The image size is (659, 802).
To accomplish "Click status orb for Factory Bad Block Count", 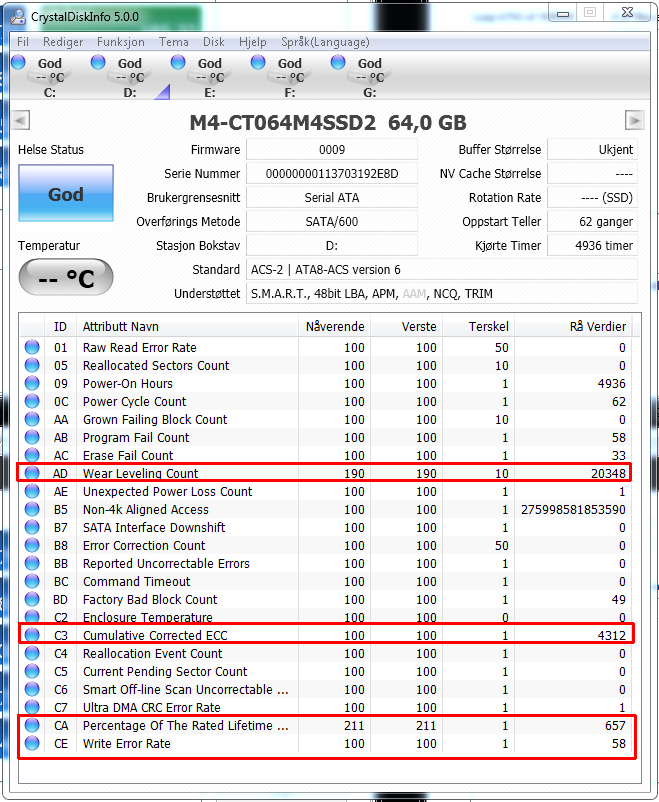I will pyautogui.click(x=32, y=599).
